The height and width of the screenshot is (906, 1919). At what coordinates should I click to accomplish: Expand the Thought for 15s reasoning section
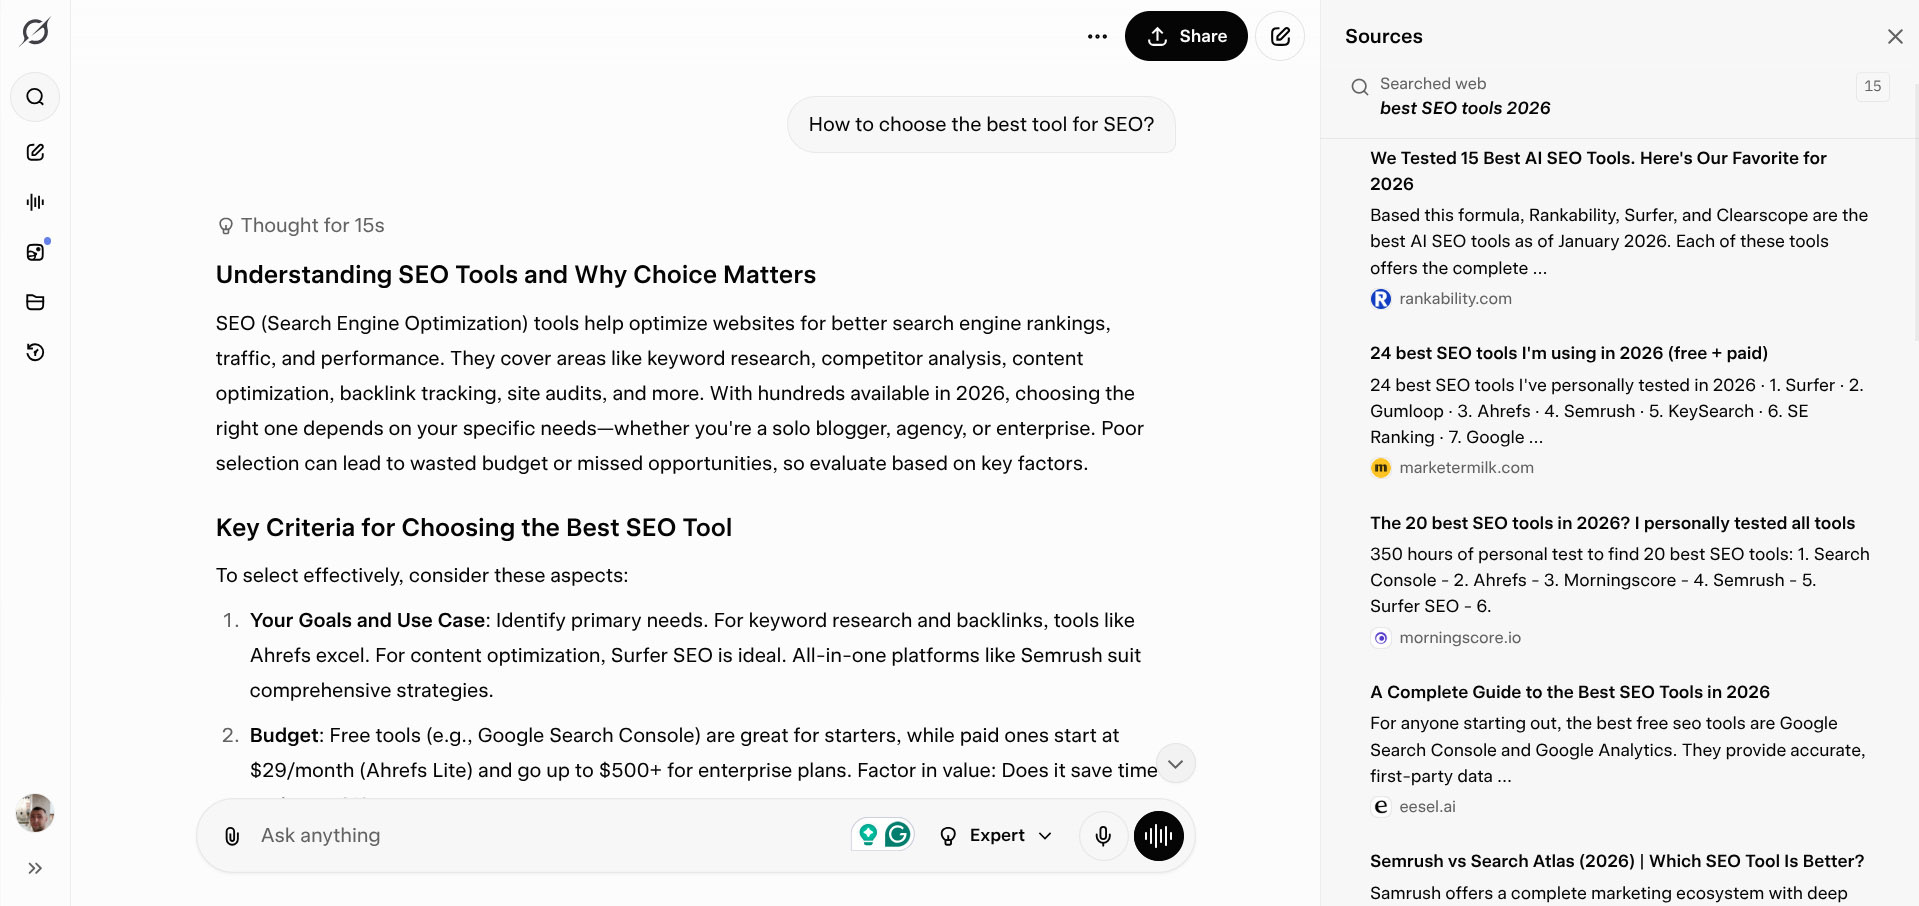[x=300, y=225]
